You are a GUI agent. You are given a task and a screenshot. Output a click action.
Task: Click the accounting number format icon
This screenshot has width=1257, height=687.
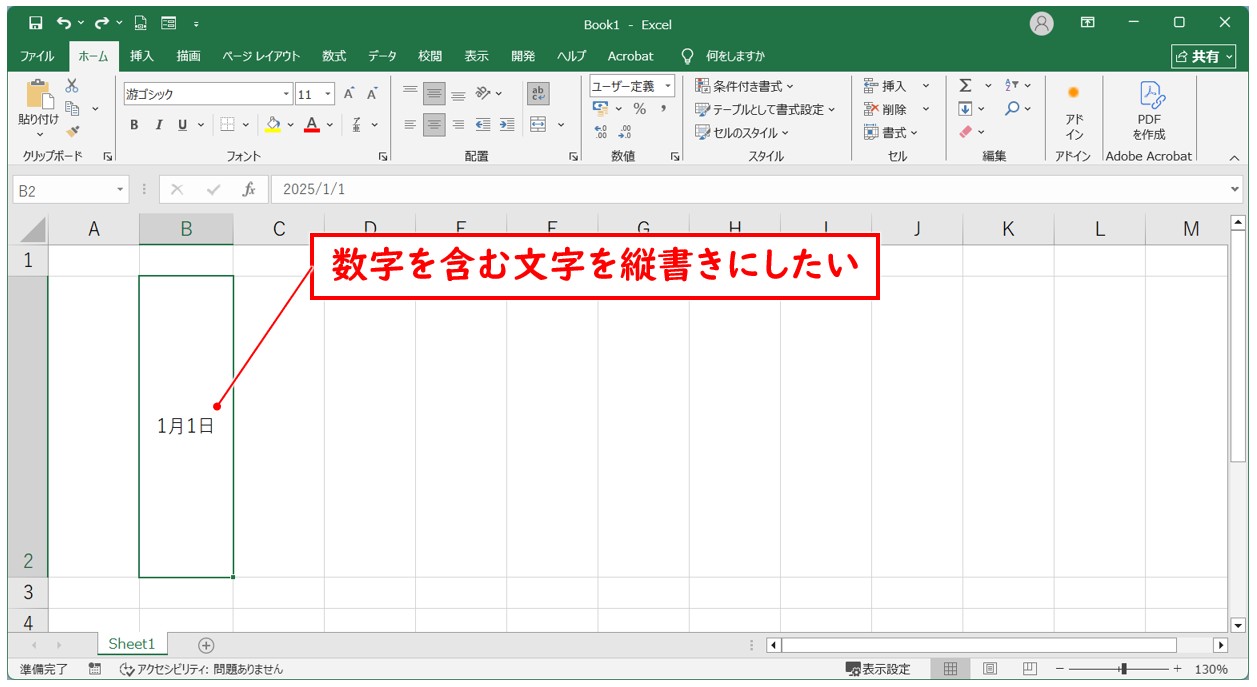[601, 108]
